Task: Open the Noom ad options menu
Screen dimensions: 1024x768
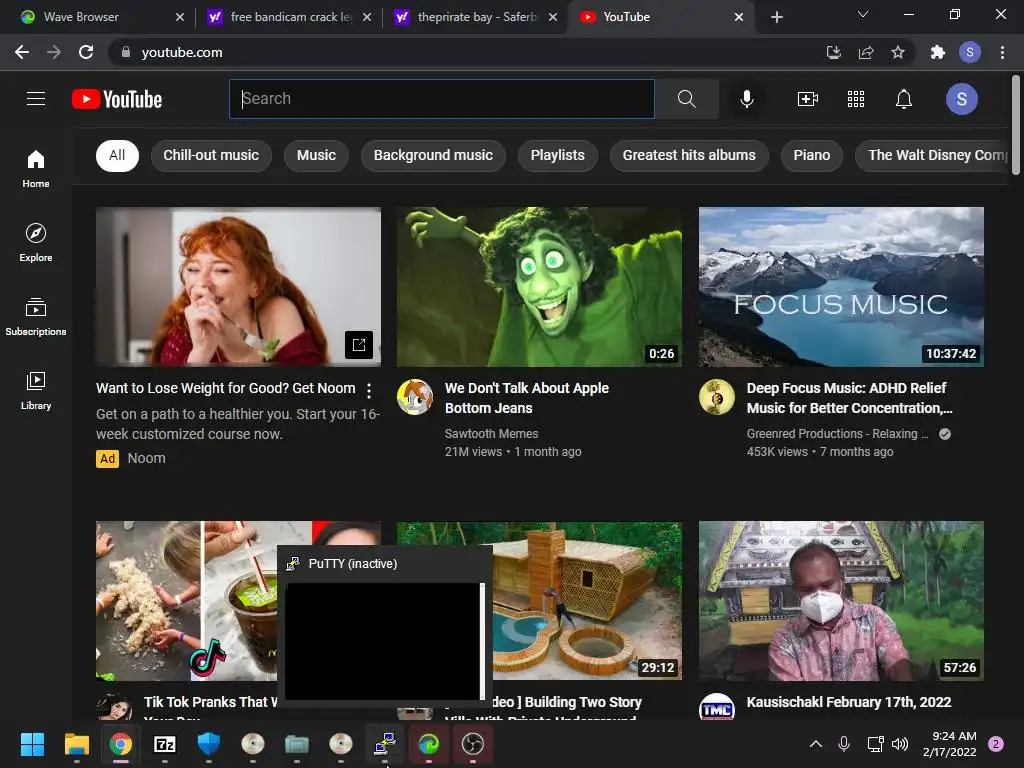Action: (x=369, y=391)
